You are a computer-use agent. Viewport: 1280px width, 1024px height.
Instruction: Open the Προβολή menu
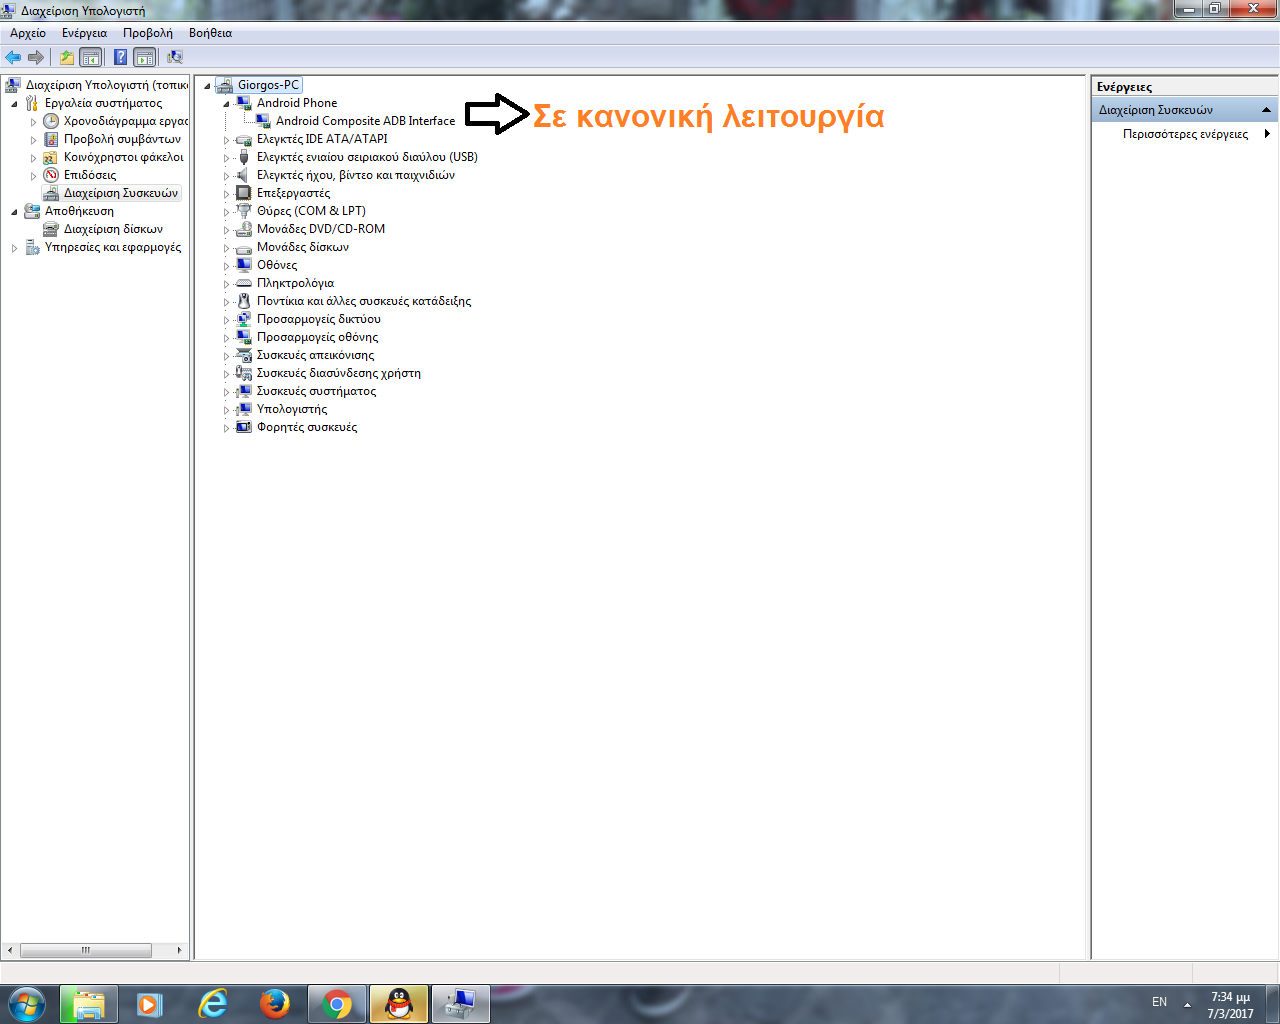pos(147,33)
